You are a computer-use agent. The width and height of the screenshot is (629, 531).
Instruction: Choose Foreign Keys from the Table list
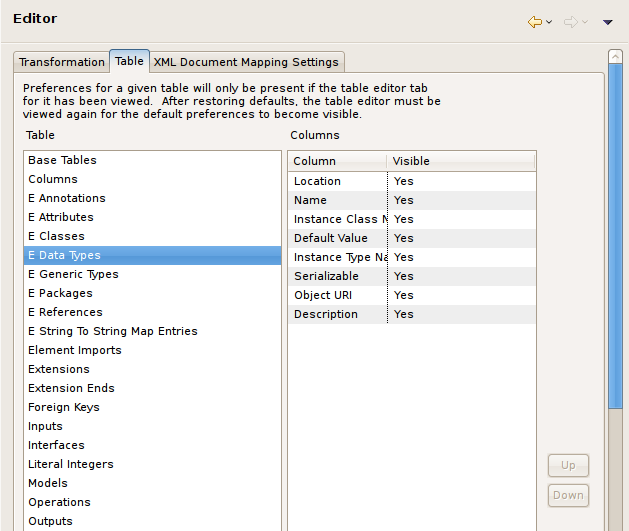coord(64,407)
